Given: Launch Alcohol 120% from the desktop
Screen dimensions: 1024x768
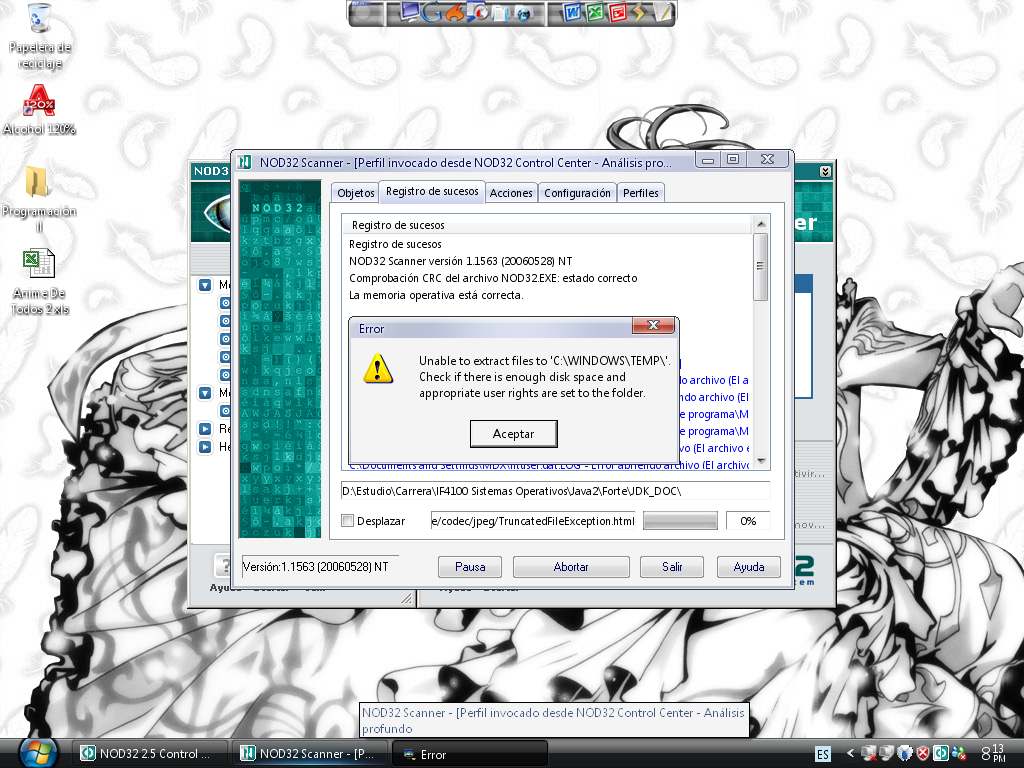Looking at the screenshot, I should [39, 110].
